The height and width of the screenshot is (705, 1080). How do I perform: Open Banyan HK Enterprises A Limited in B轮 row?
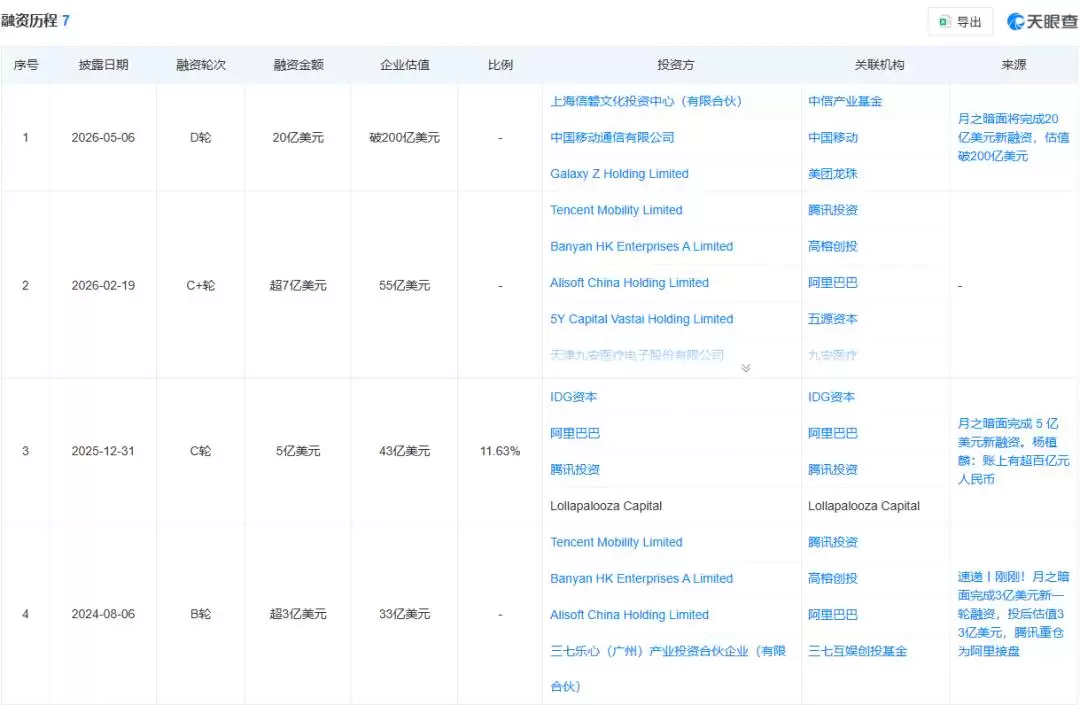(641, 579)
